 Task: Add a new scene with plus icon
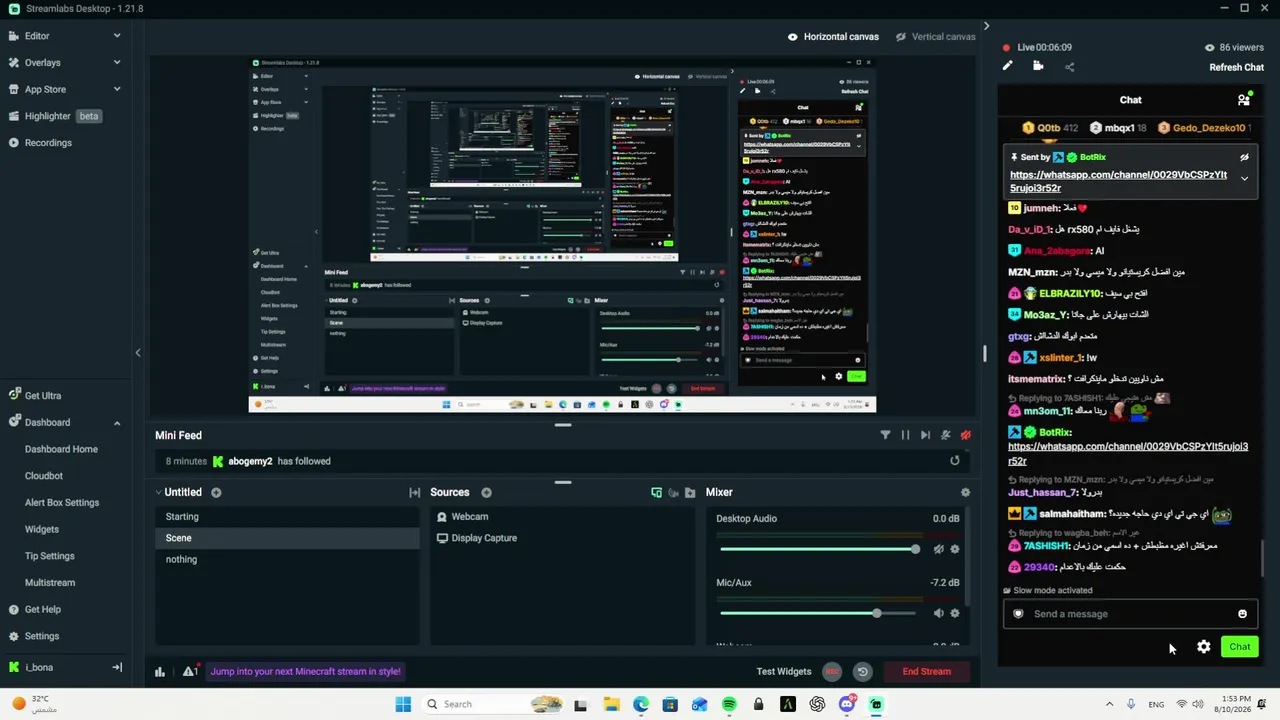tap(216, 492)
